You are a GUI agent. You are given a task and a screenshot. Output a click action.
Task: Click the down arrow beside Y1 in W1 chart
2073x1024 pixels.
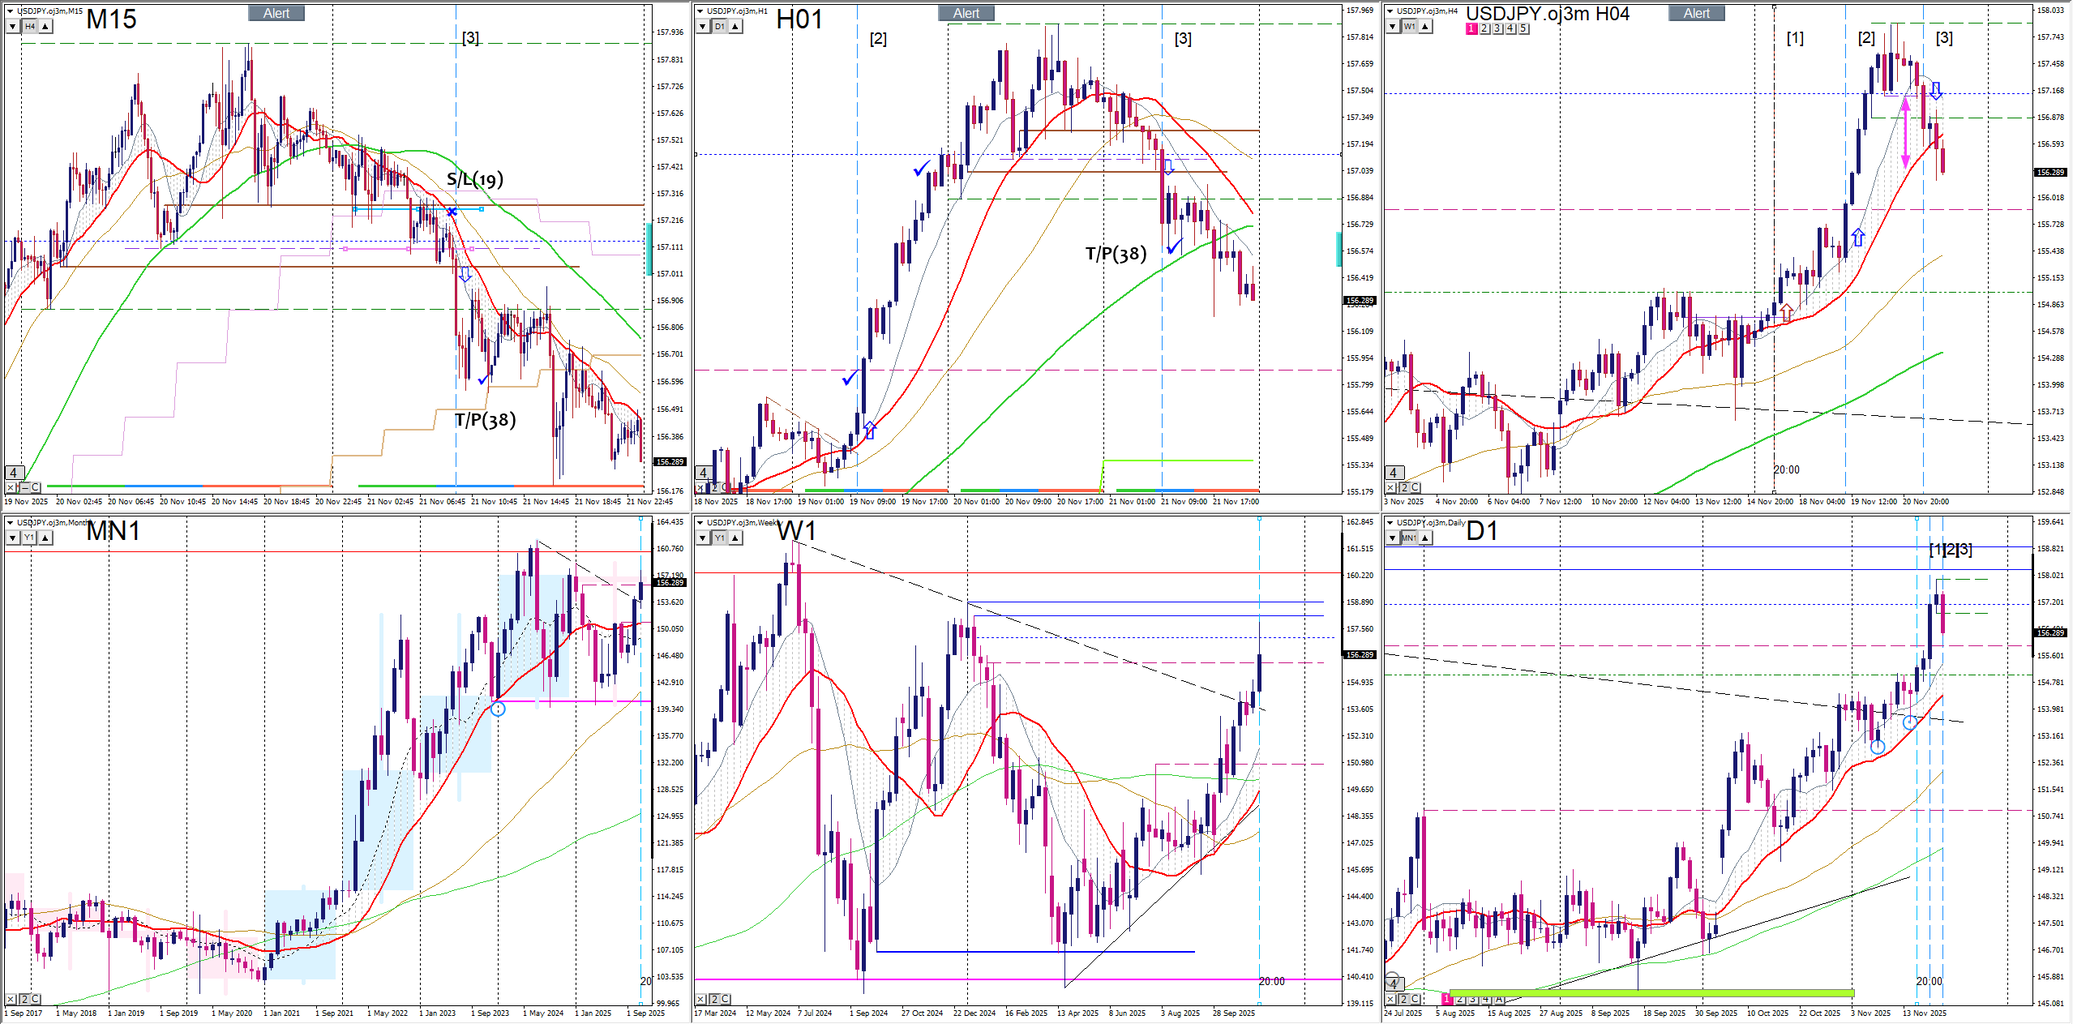[703, 538]
